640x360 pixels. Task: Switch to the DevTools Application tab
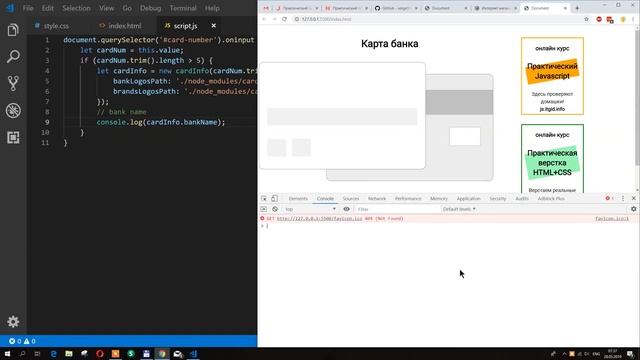coord(468,198)
